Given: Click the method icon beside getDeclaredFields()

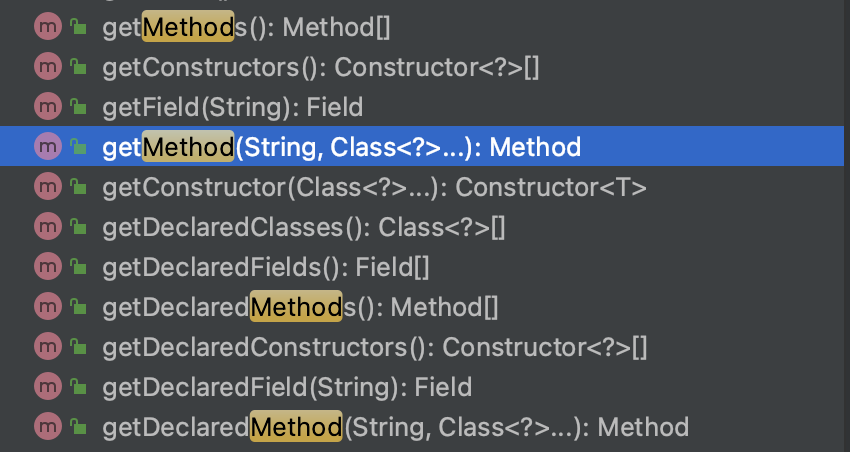Looking at the screenshot, I should (47, 267).
